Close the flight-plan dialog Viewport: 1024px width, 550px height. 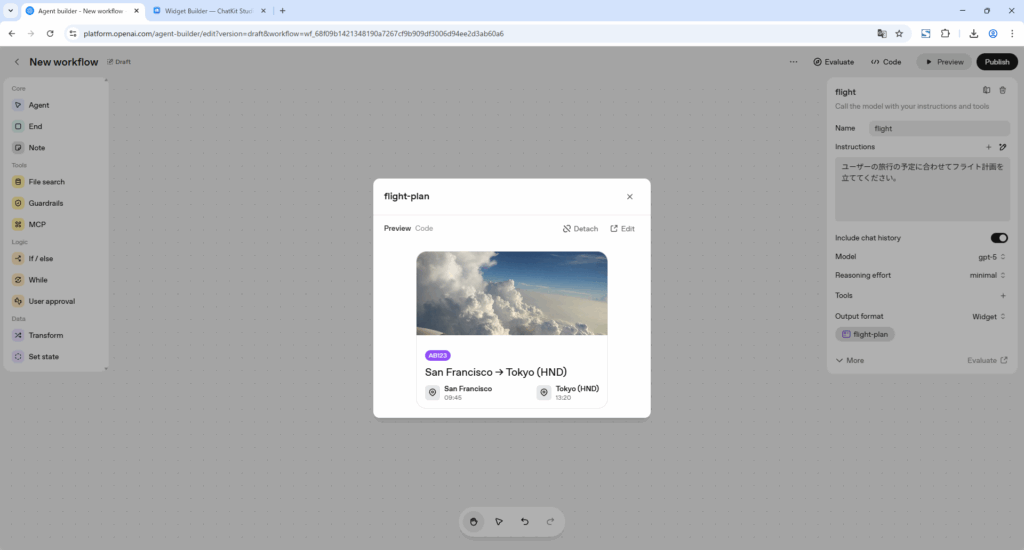tap(629, 197)
